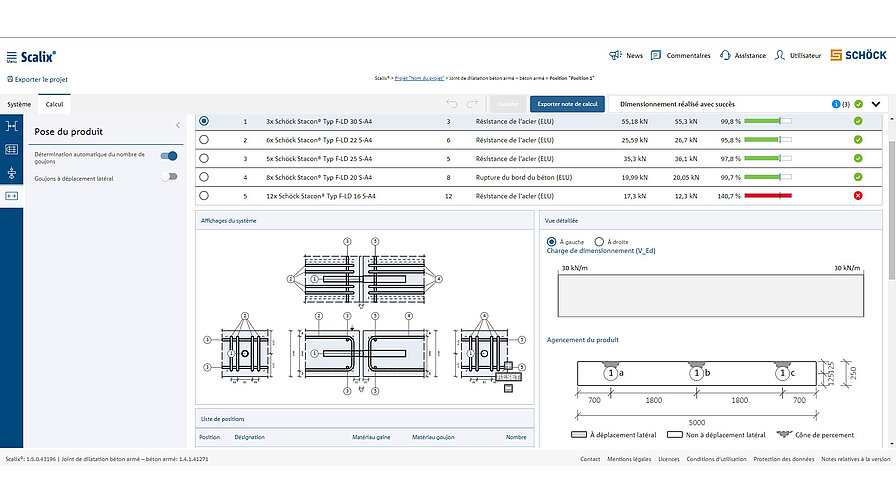The height and width of the screenshot is (504, 896).
Task: Select radio for 6x Stacon F-LD 22
Action: 204,140
